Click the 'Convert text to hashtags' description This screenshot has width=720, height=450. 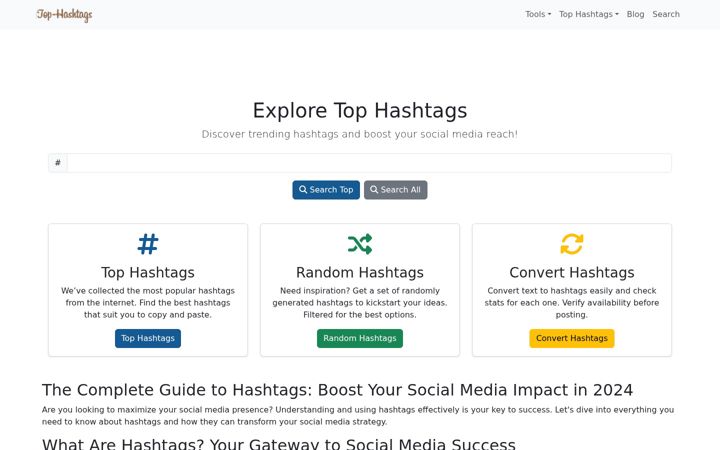click(572, 303)
